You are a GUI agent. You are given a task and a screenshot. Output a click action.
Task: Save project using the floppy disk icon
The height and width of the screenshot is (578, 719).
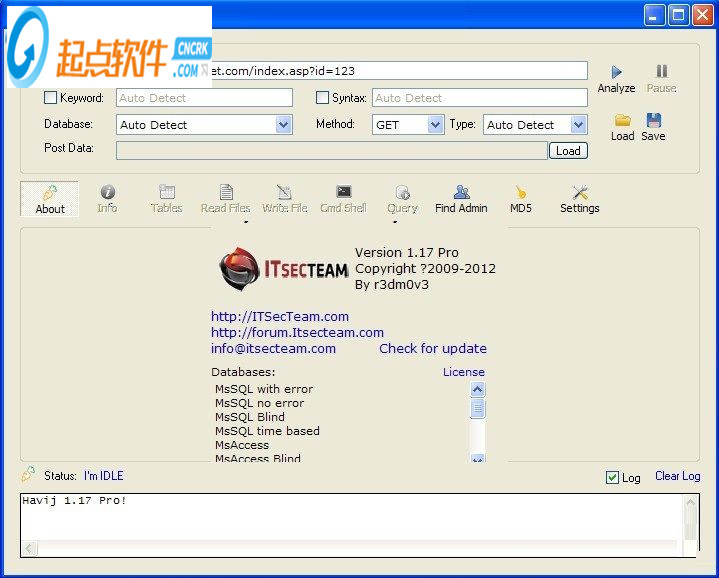click(653, 121)
